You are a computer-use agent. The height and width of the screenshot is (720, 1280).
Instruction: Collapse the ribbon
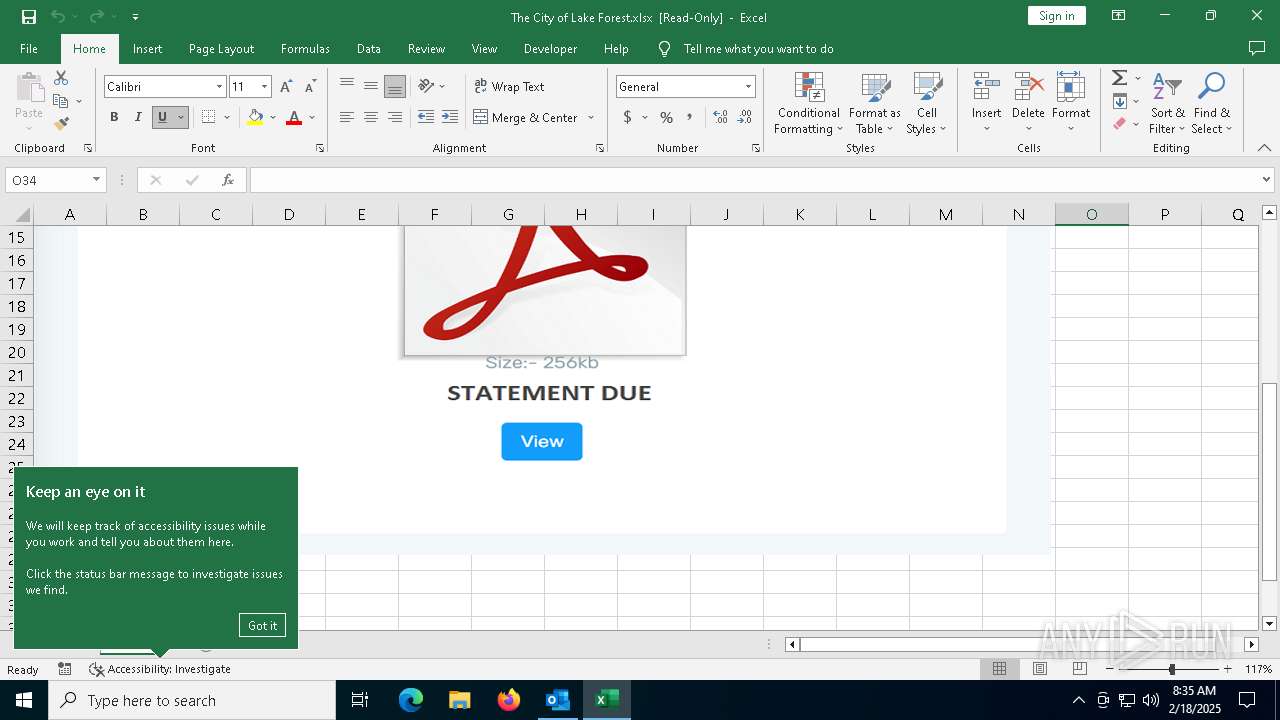coord(1264,148)
